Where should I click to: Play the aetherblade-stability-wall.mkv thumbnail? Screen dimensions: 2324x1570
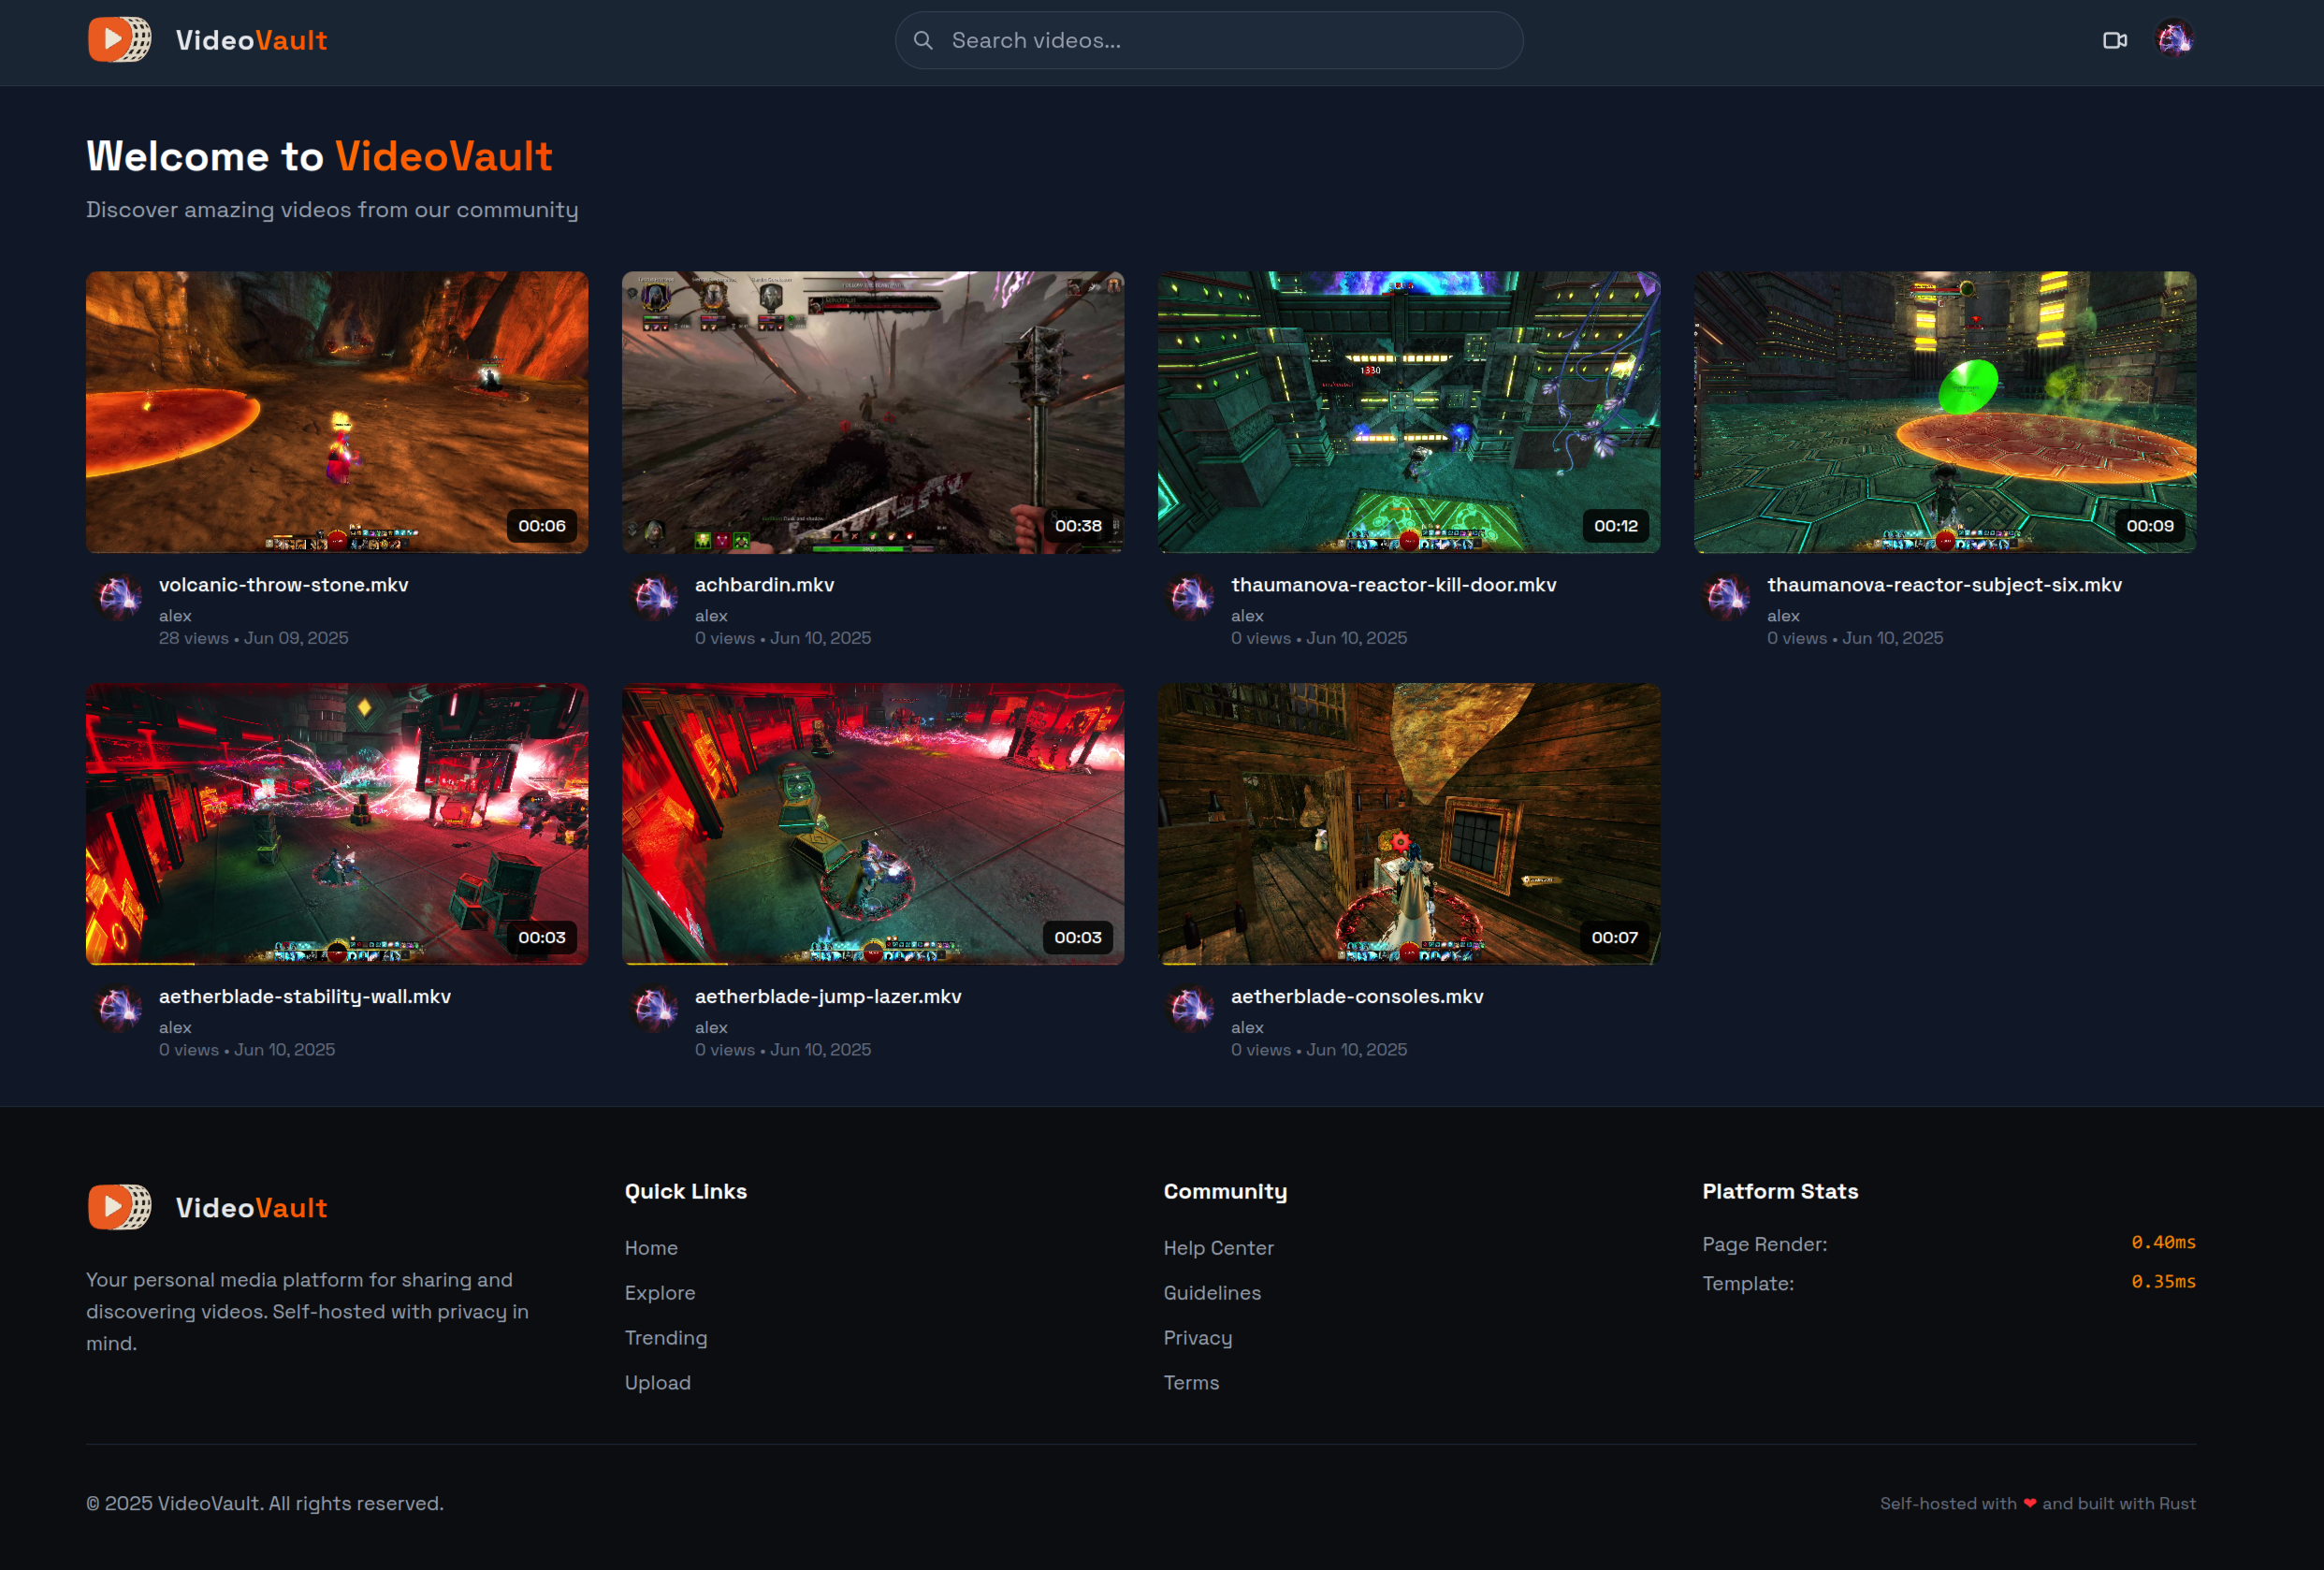click(x=337, y=823)
